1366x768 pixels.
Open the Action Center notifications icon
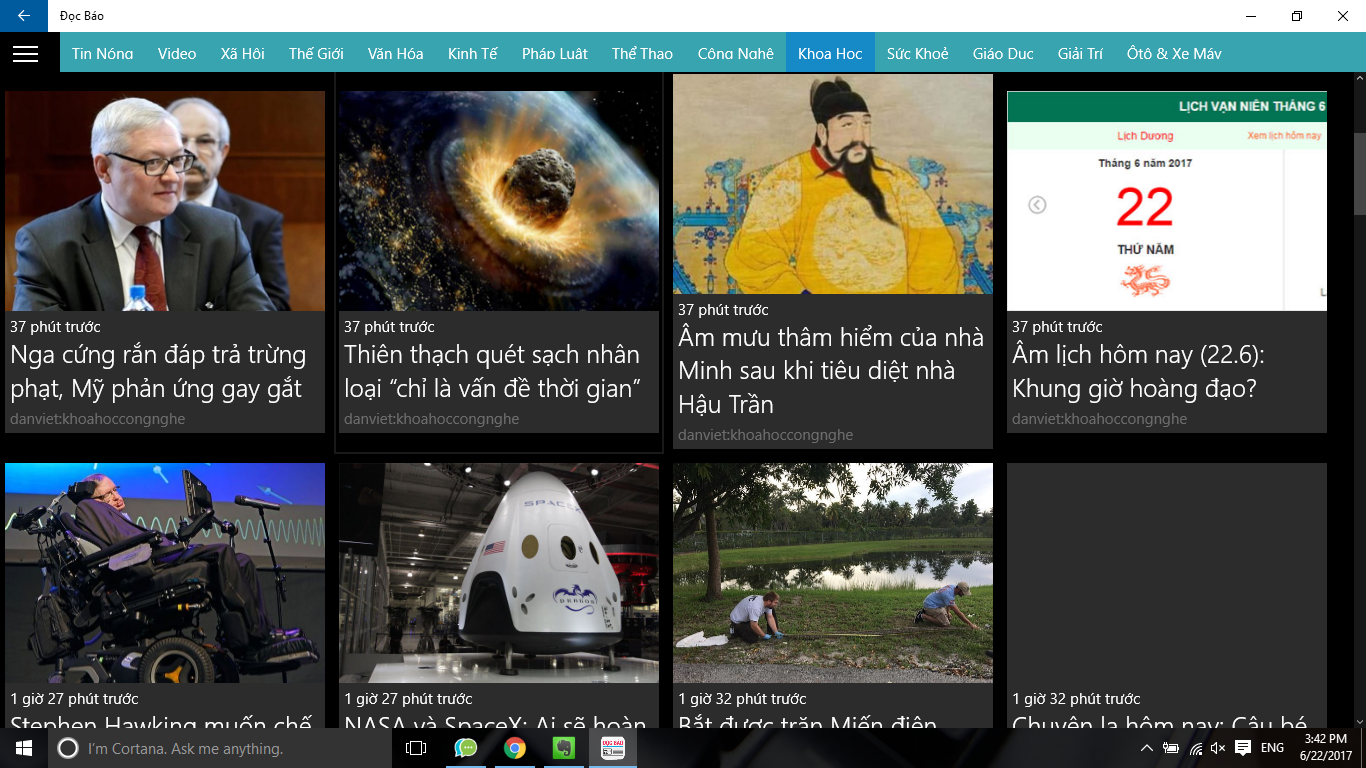(x=1243, y=748)
